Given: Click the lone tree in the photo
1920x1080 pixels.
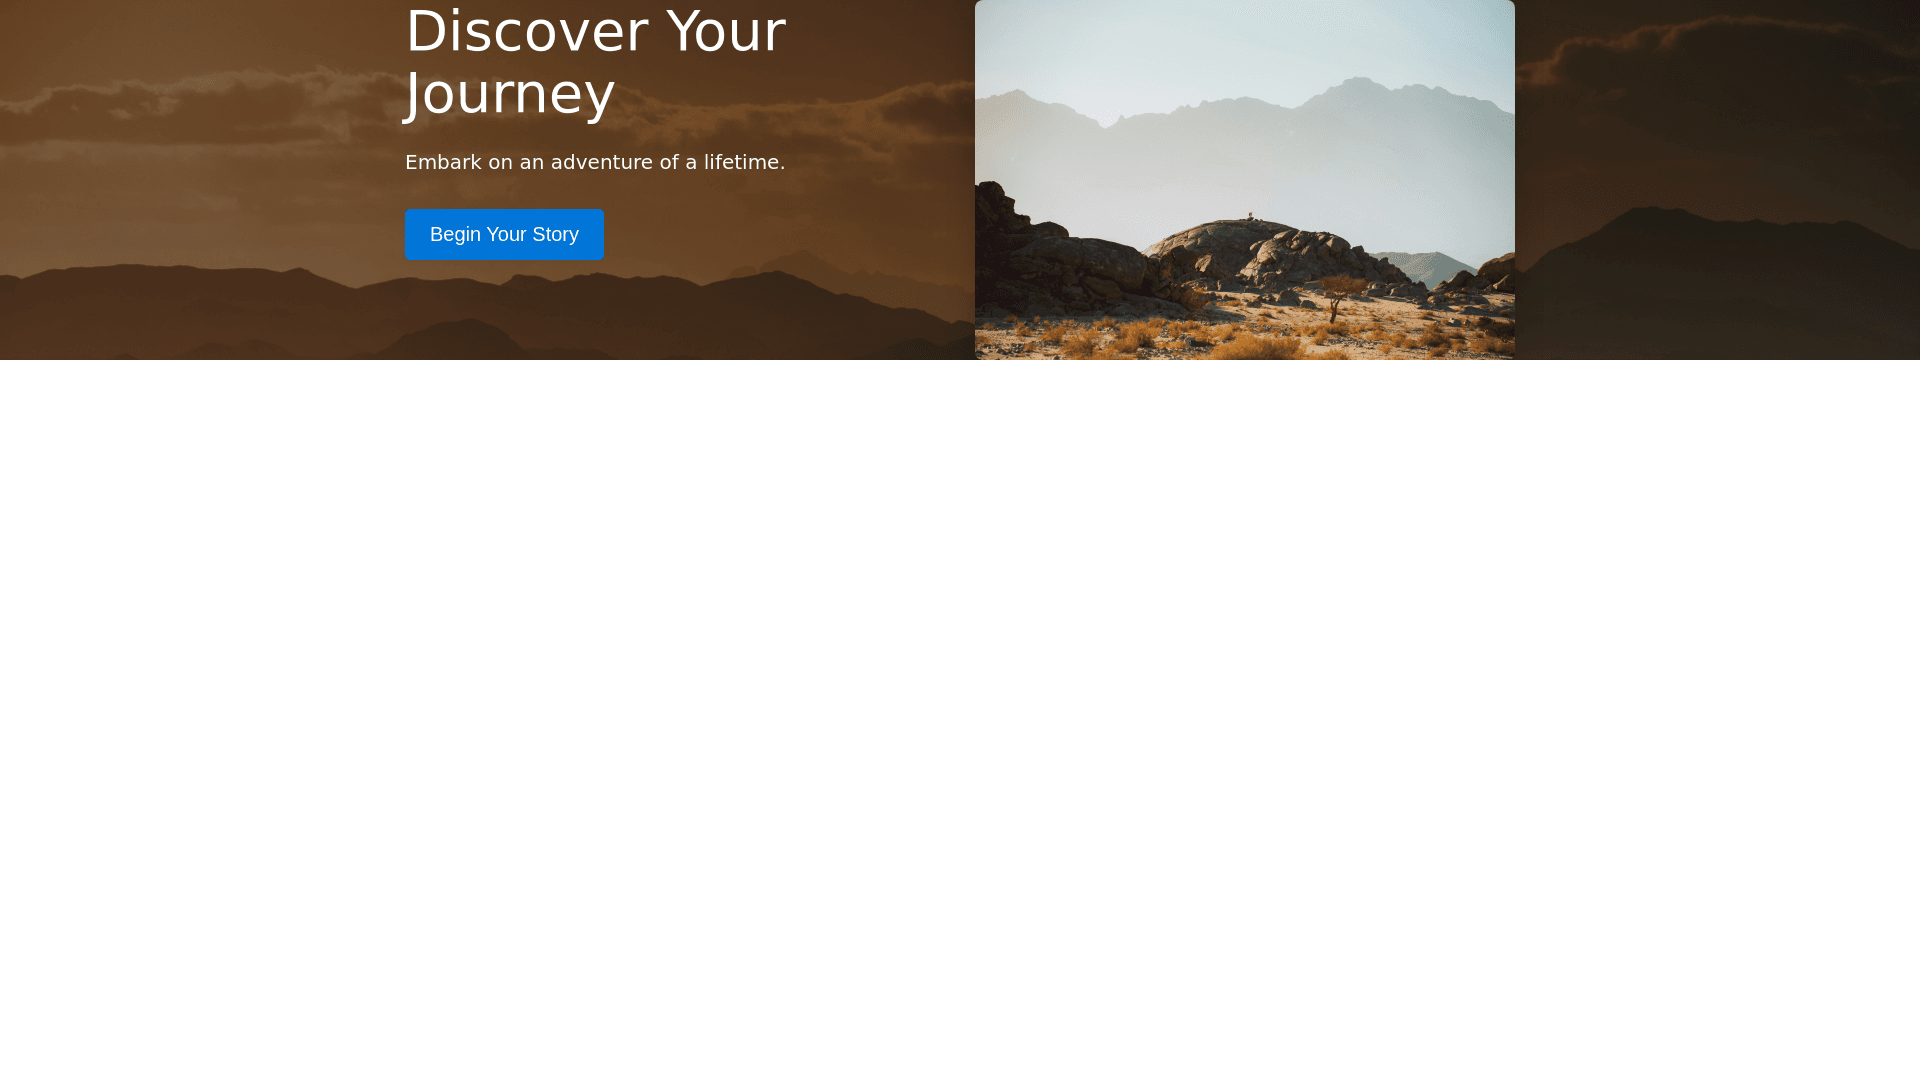Looking at the screenshot, I should [x=1338, y=296].
